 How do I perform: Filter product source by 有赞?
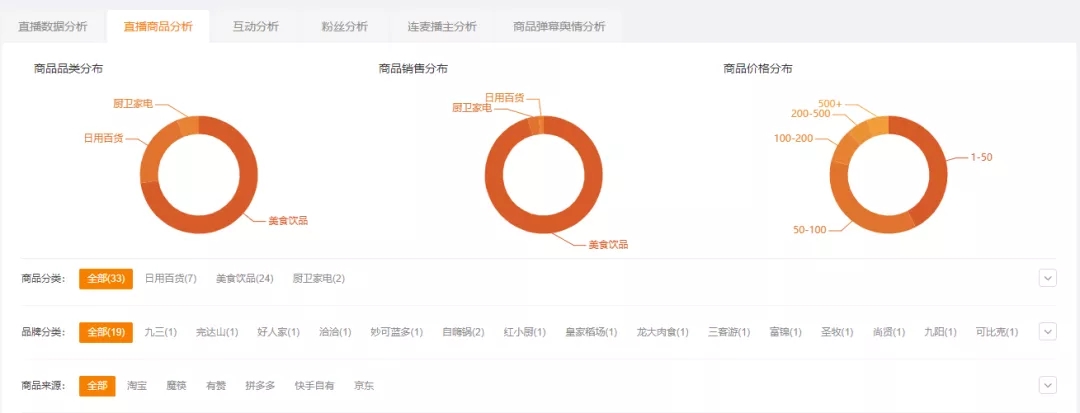(x=216, y=386)
